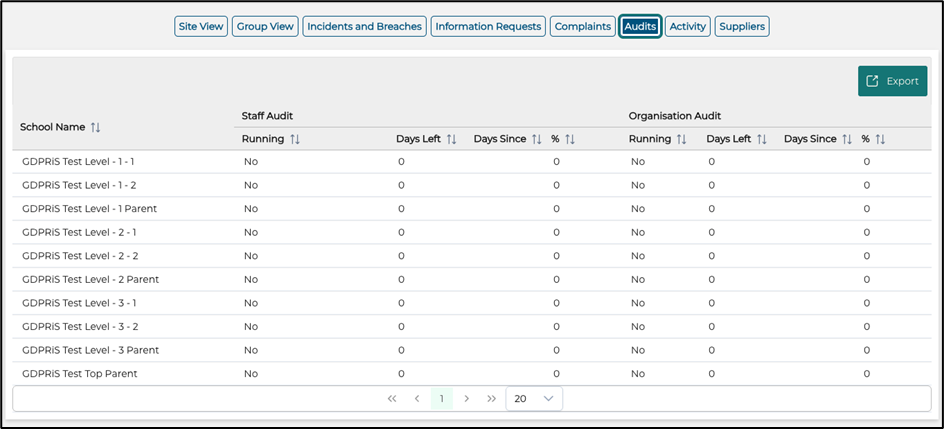
Task: Select page 1 in paginator
Action: [441, 398]
